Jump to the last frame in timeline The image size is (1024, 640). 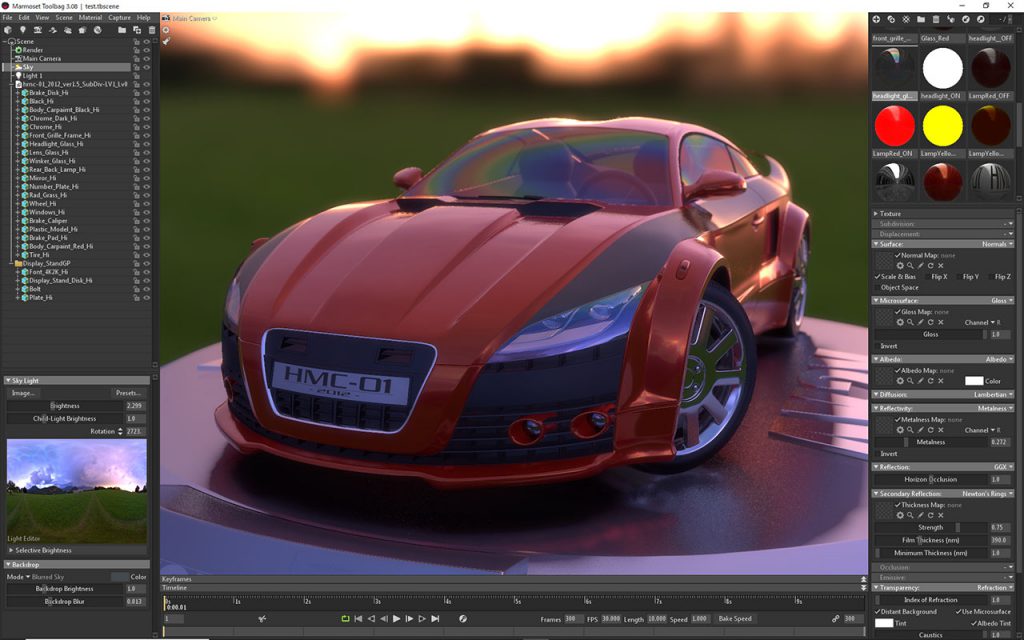coord(435,619)
